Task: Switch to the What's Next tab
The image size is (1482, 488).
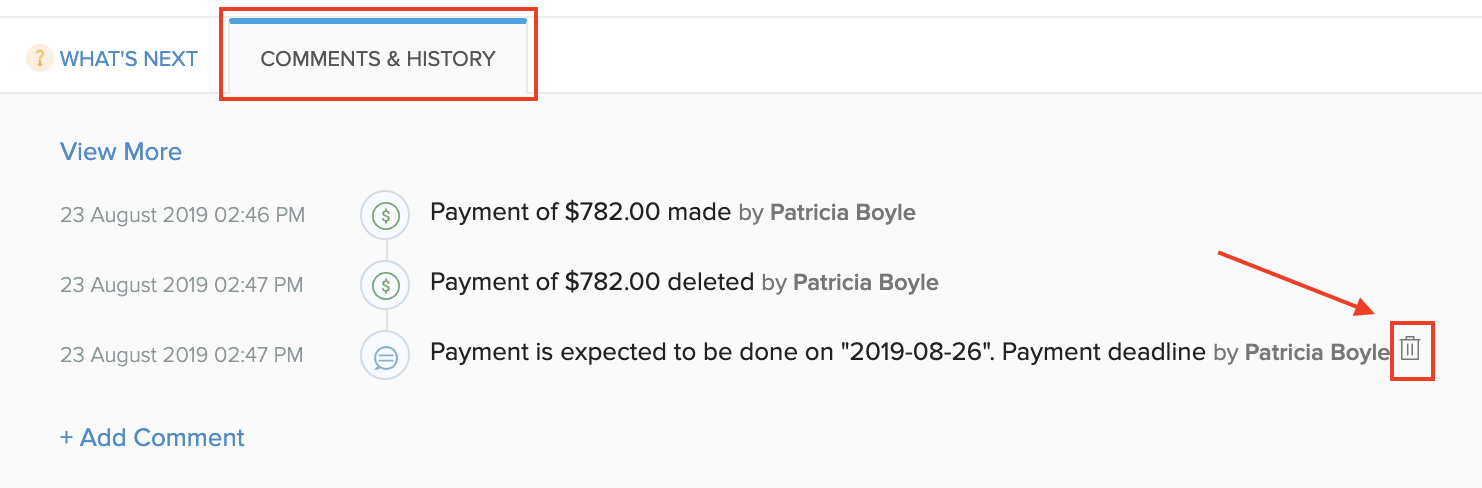Action: [x=128, y=59]
